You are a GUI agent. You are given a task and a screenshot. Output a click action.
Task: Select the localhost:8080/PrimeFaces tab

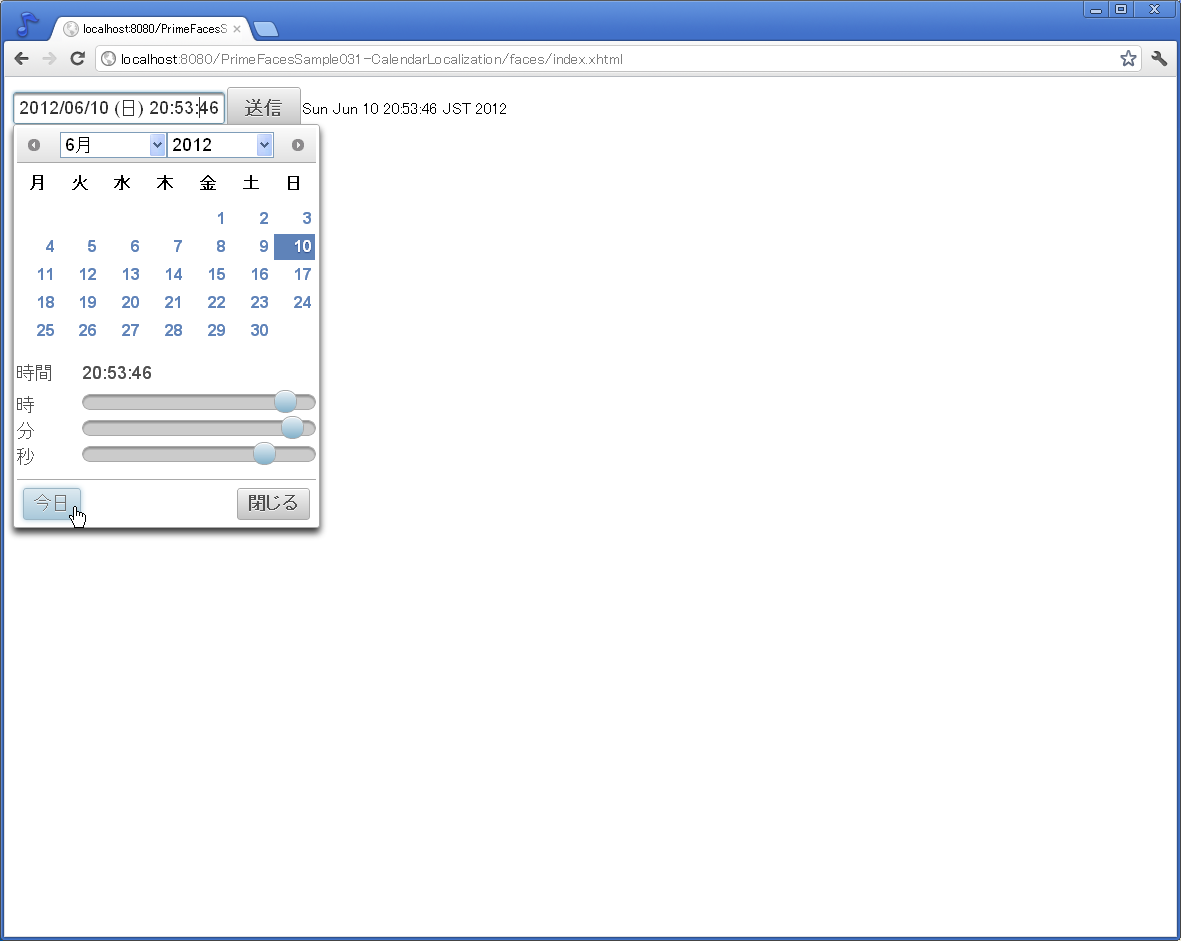click(149, 29)
